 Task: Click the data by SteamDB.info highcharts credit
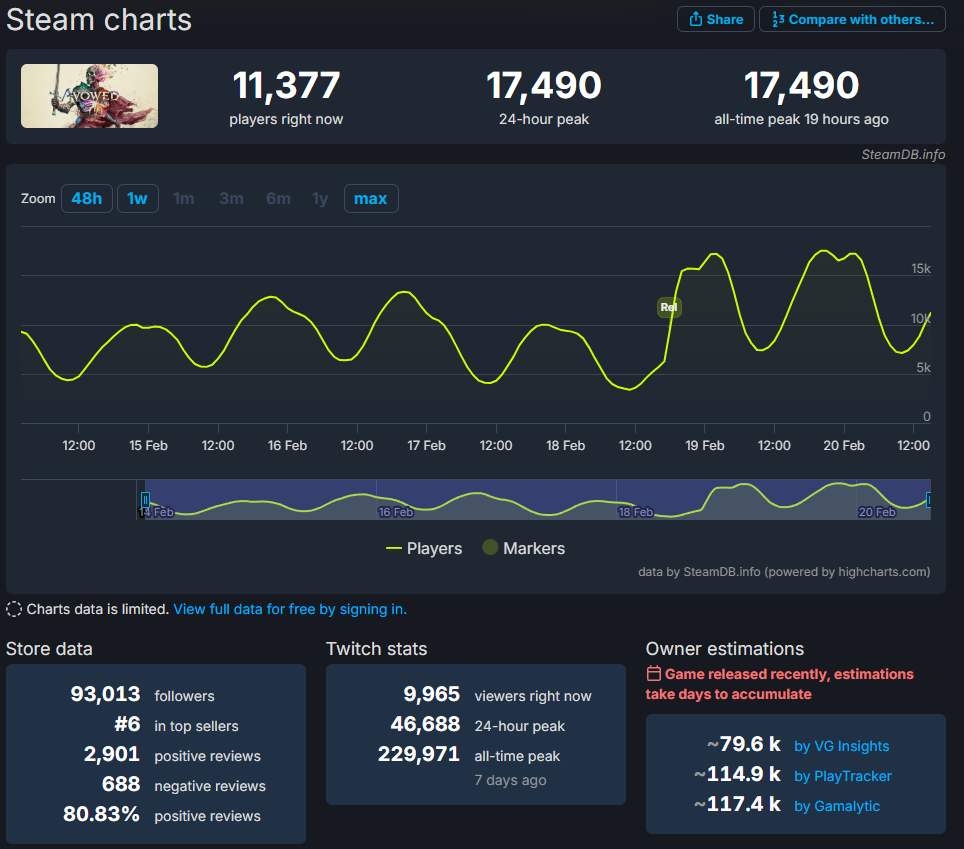pyautogui.click(x=784, y=572)
